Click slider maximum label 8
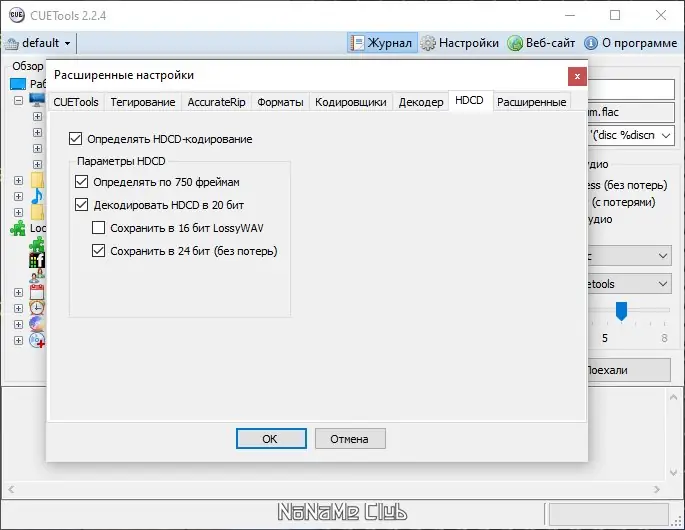 (x=664, y=338)
